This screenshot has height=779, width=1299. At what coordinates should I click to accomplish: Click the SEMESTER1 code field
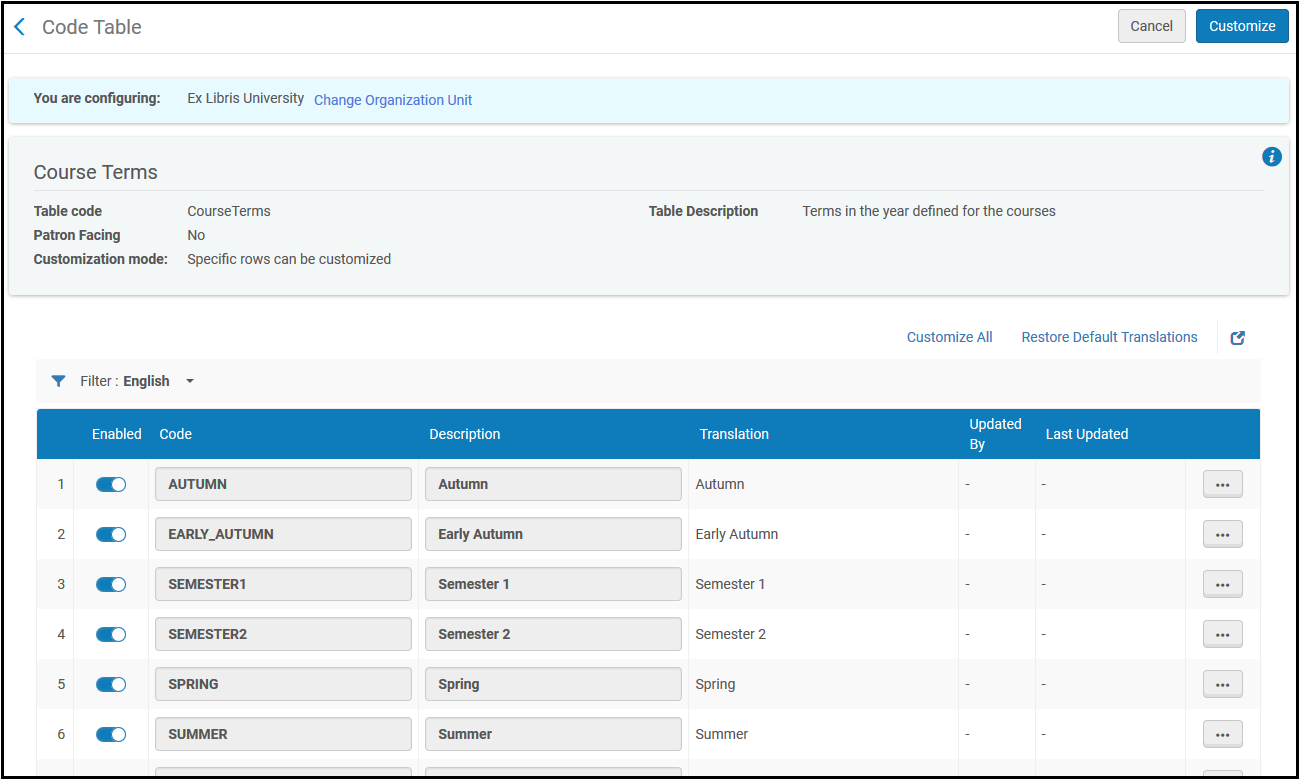click(283, 584)
